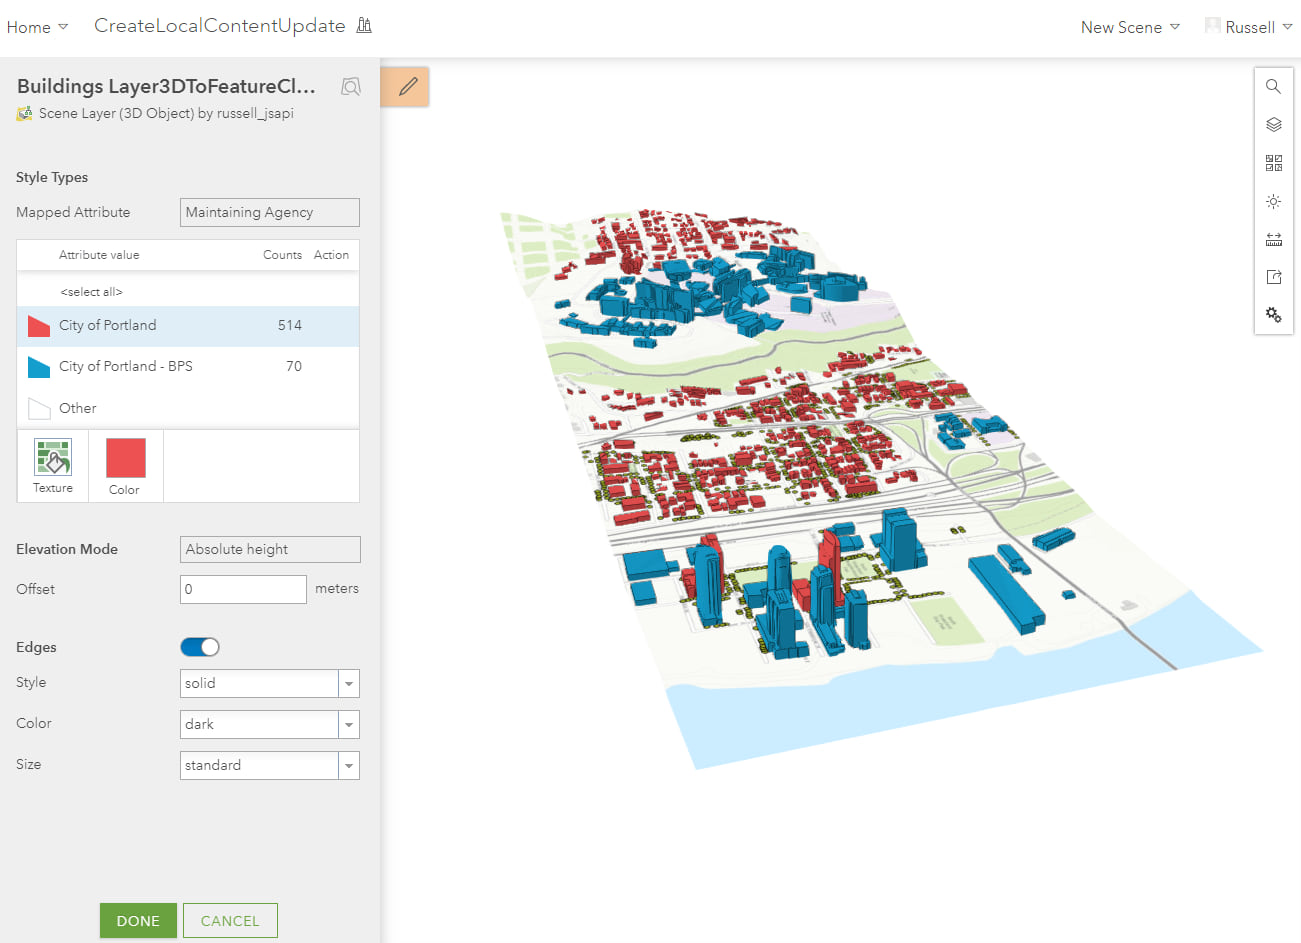Click the search magnifier icon in right toolbar
This screenshot has width=1301, height=943.
1273,87
